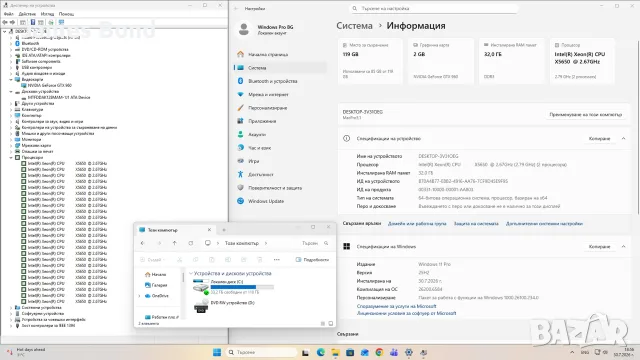Open Игри in Settings sidebar

(x=253, y=161)
